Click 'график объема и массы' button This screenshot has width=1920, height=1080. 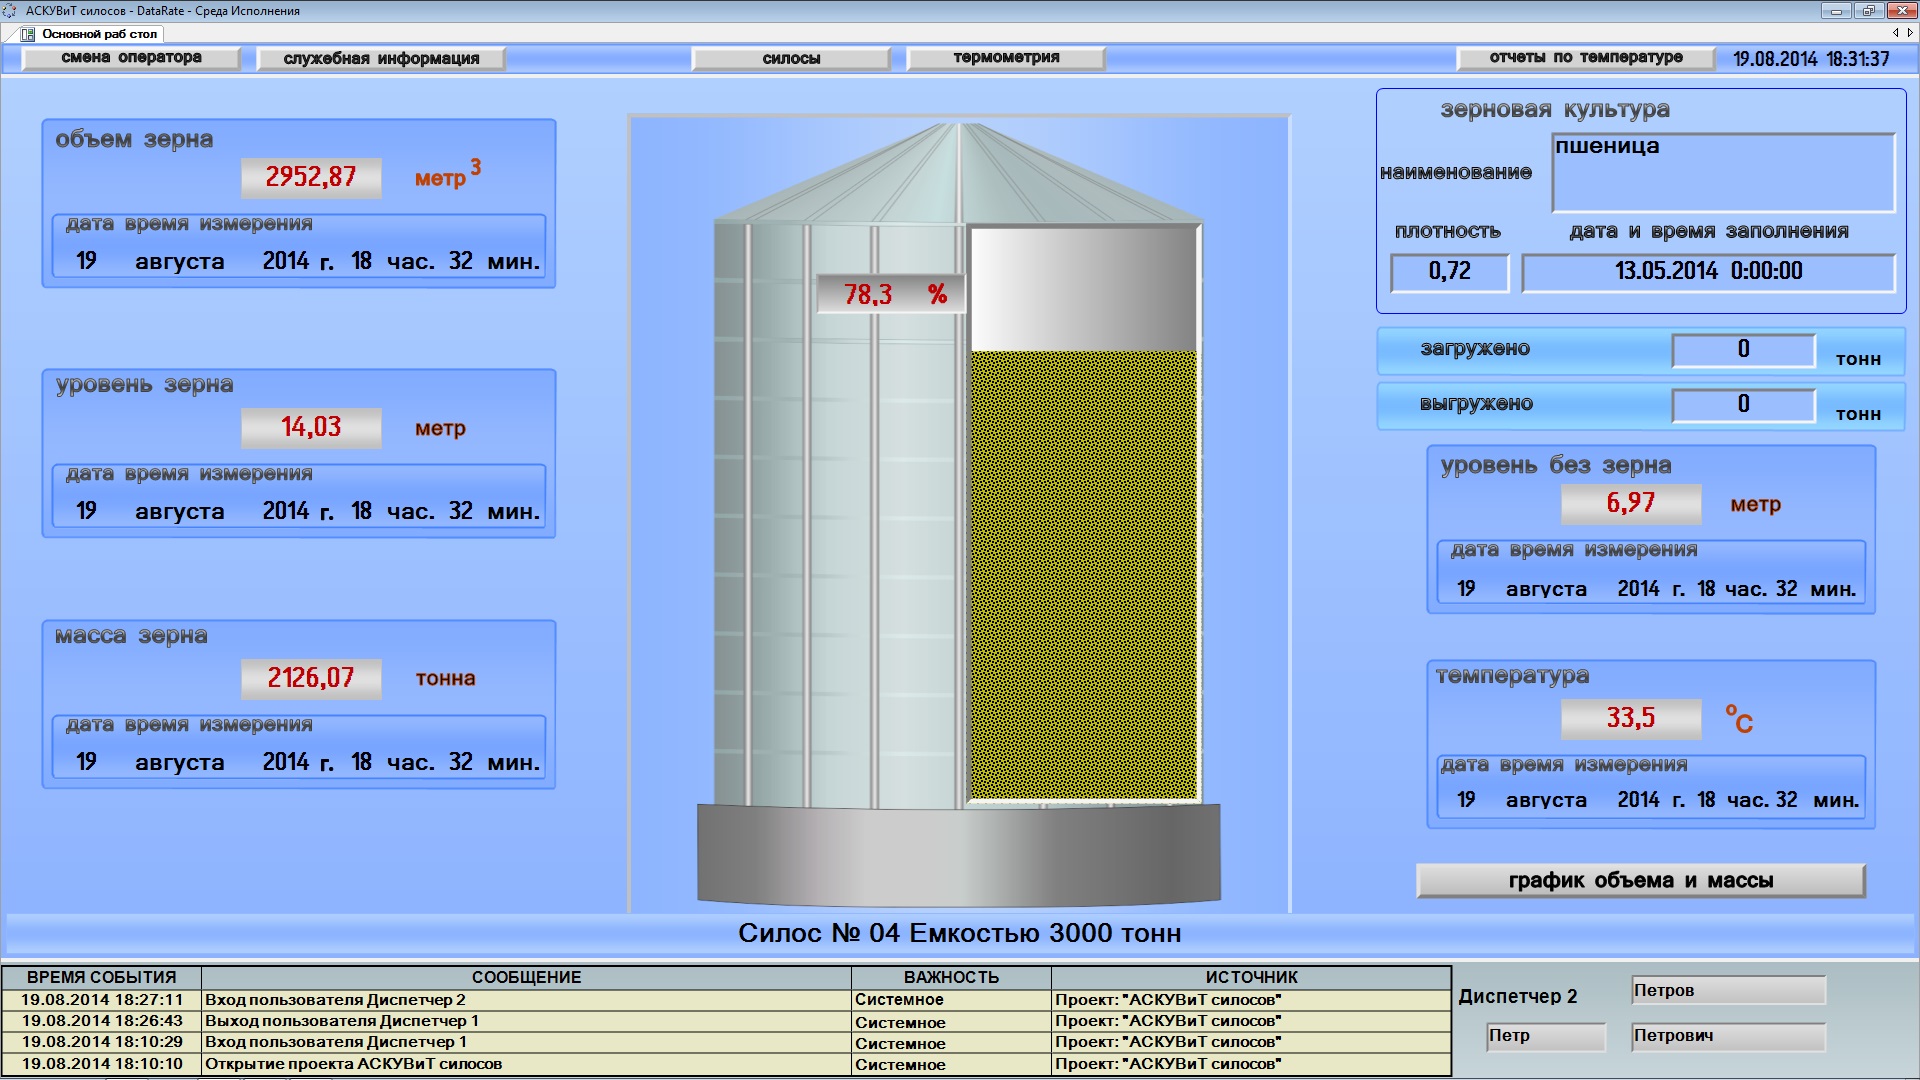tap(1640, 881)
